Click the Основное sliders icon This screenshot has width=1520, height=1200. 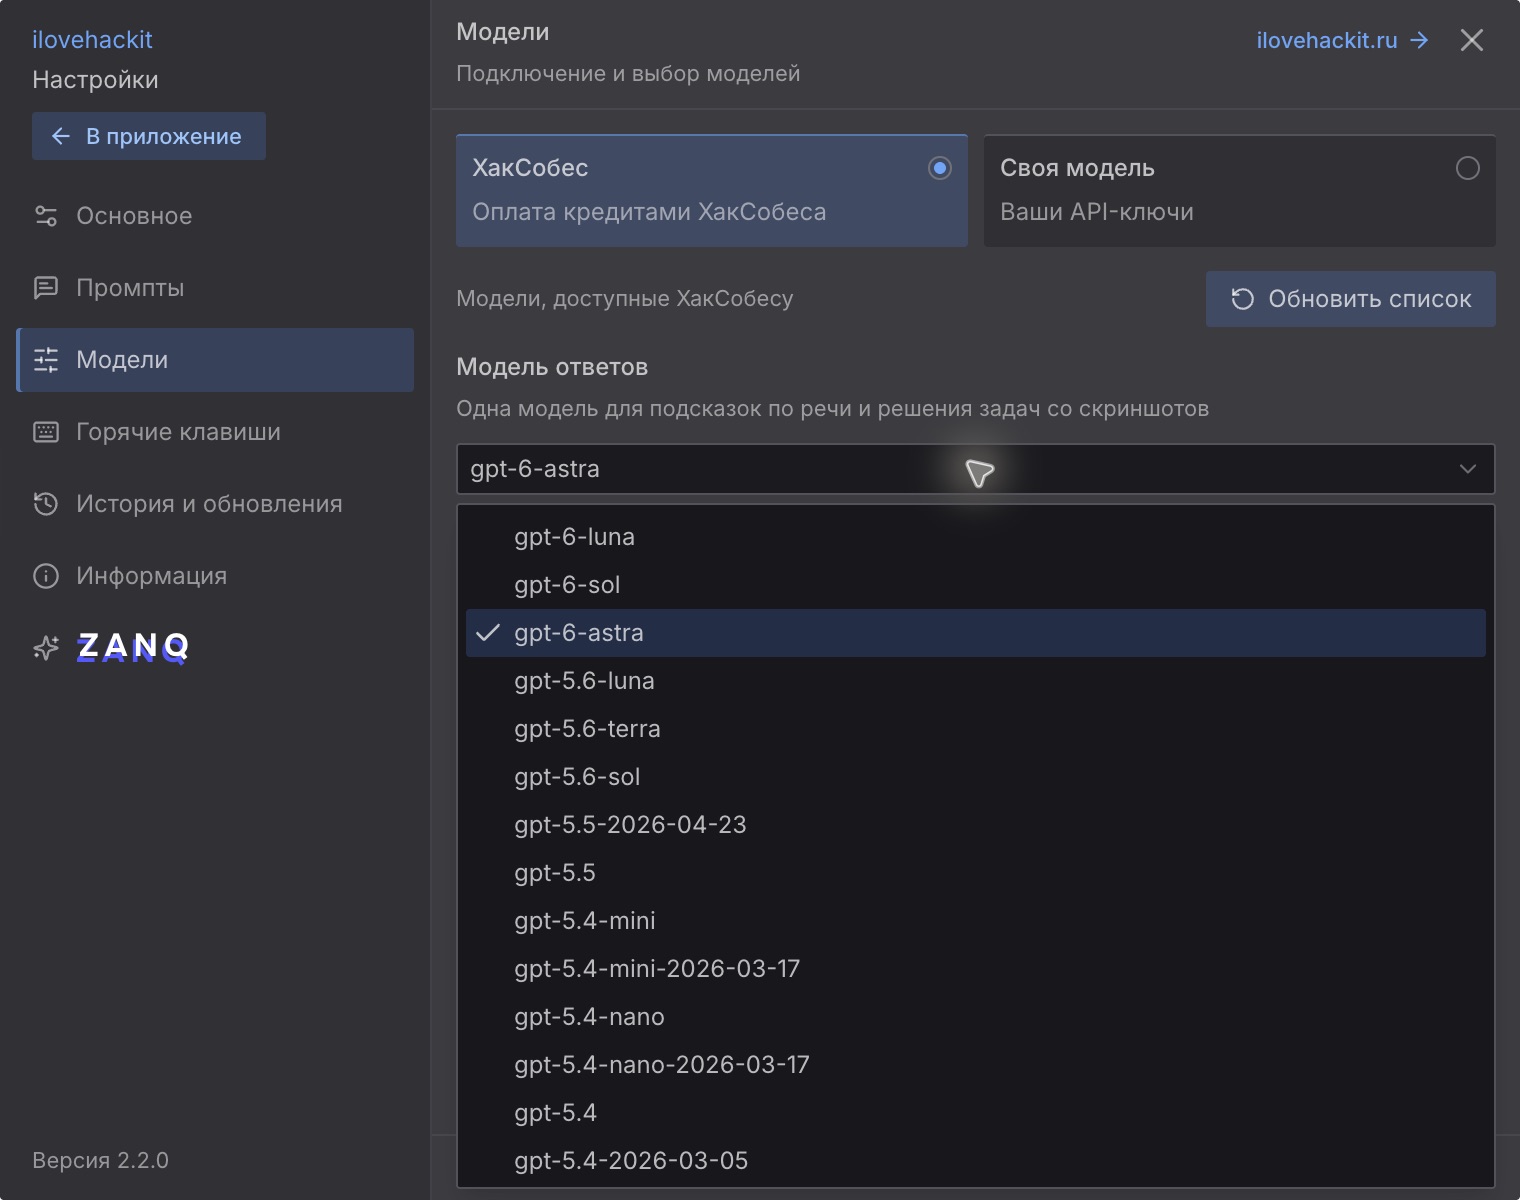tap(46, 216)
